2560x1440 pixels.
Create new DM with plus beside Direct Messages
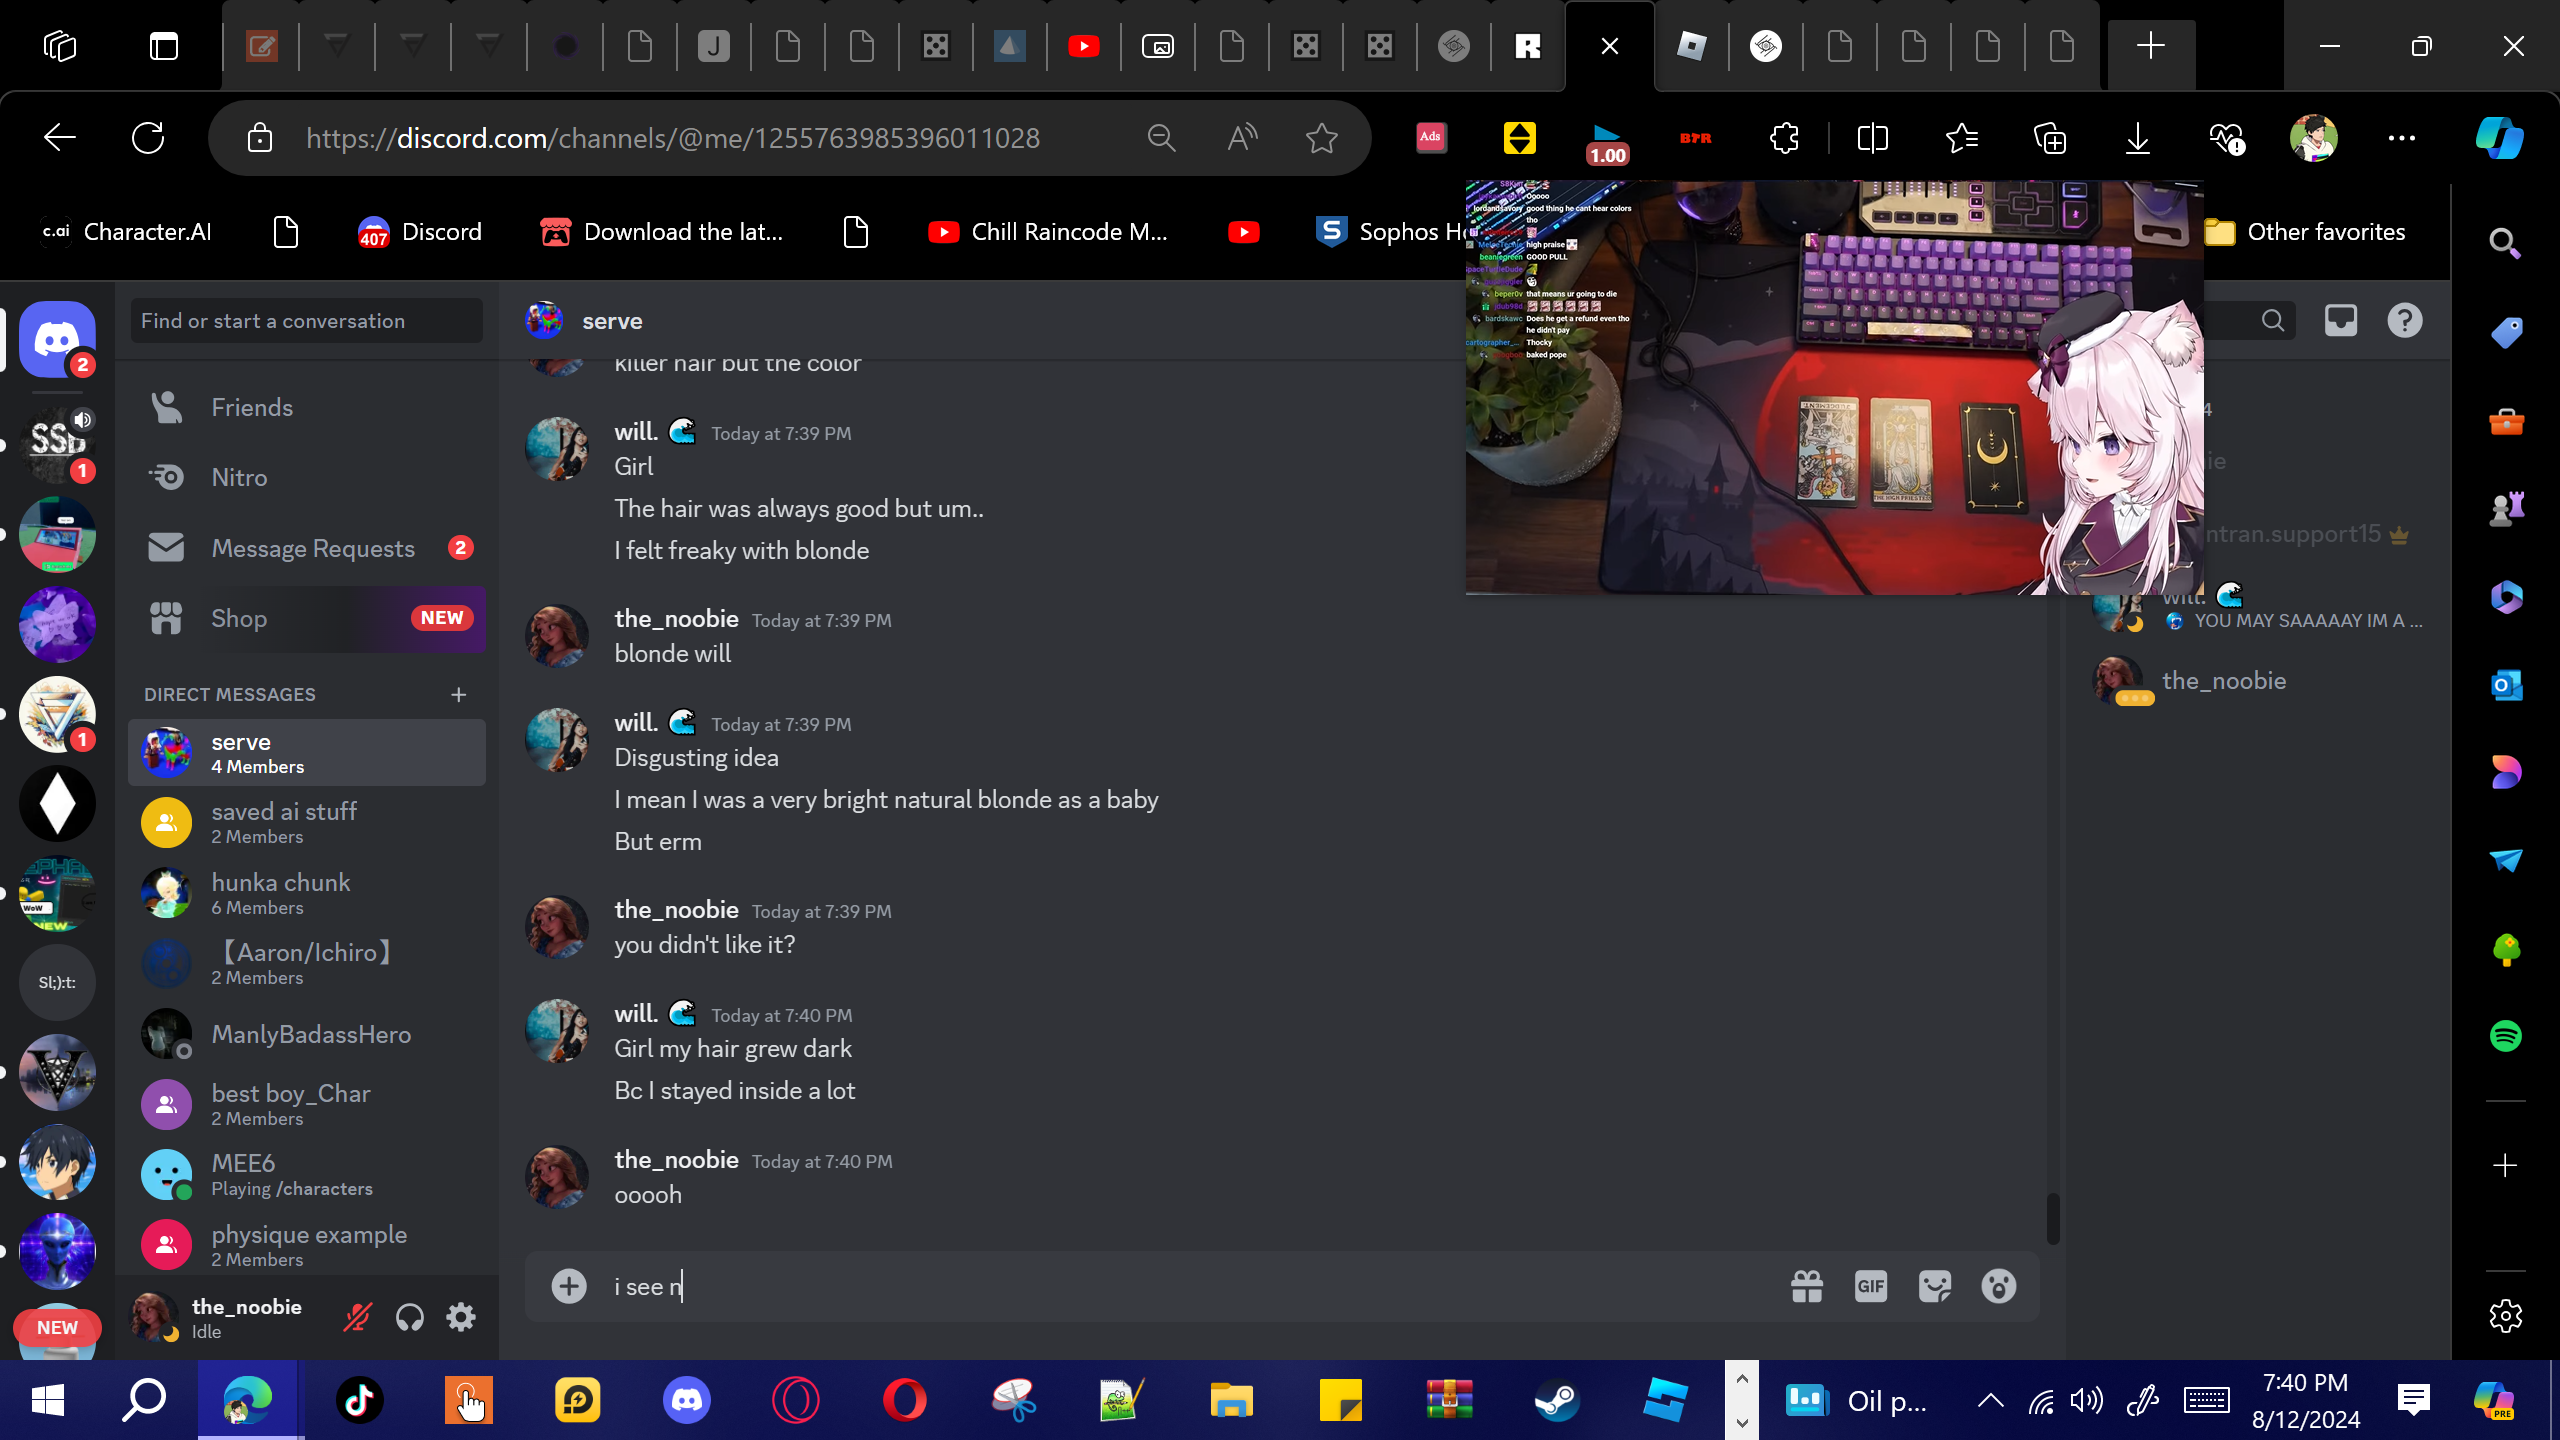[x=458, y=694]
